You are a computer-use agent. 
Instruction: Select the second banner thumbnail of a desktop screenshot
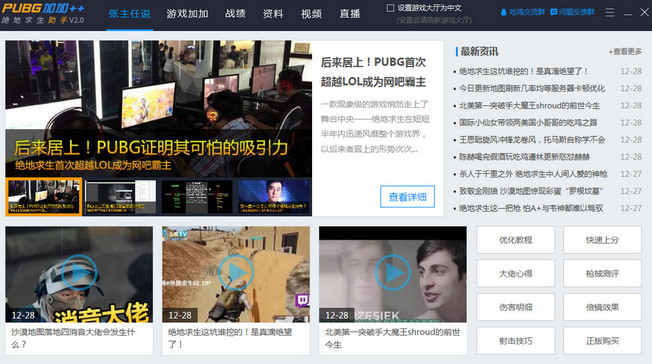[121, 197]
